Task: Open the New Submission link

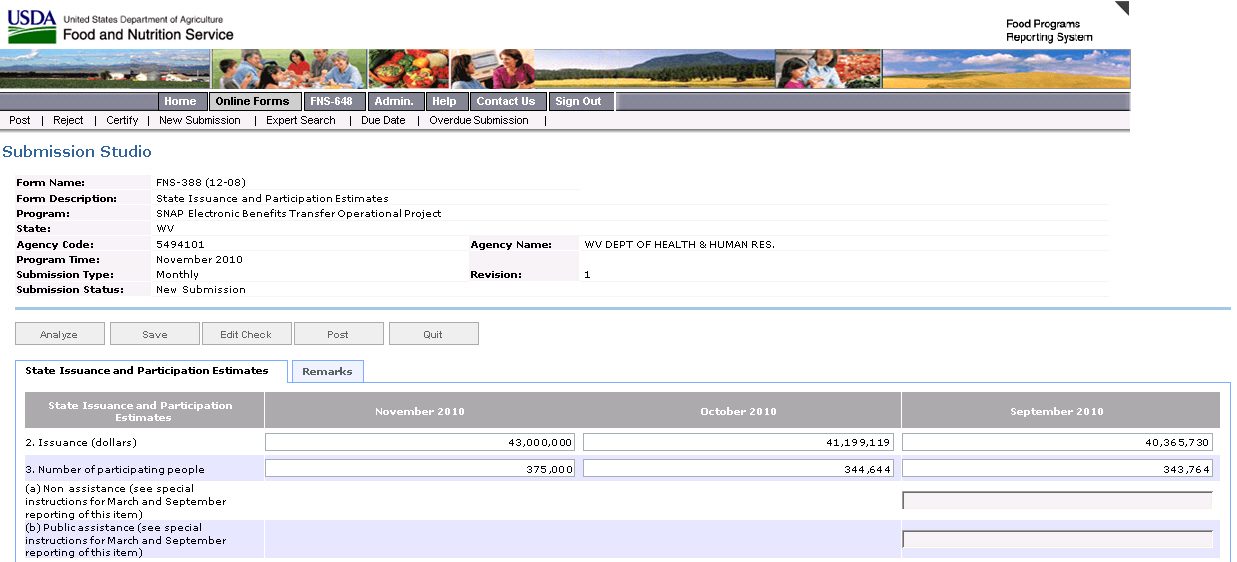Action: point(199,120)
